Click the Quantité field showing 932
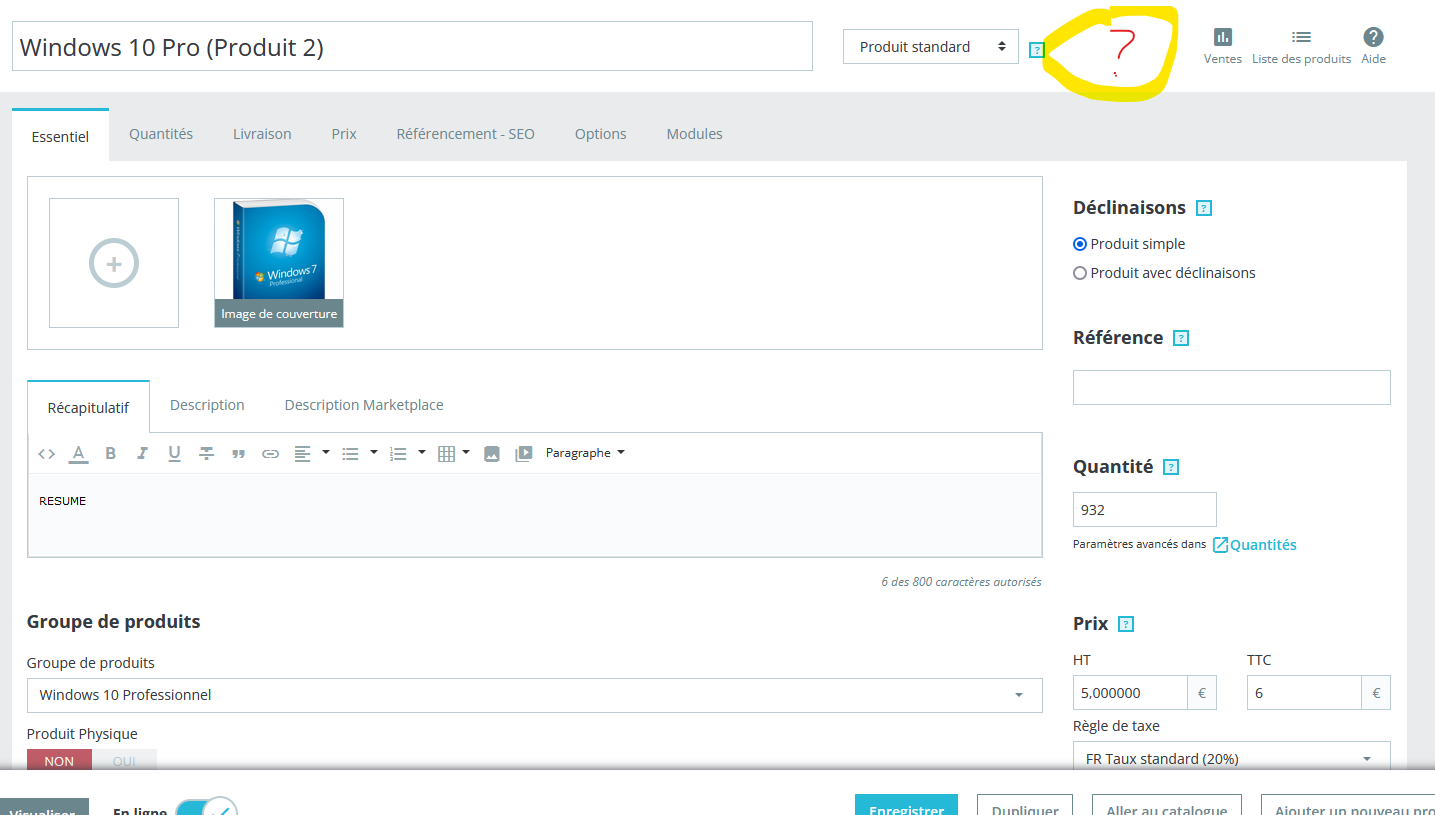Viewport: 1435px width, 815px height. (x=1145, y=510)
